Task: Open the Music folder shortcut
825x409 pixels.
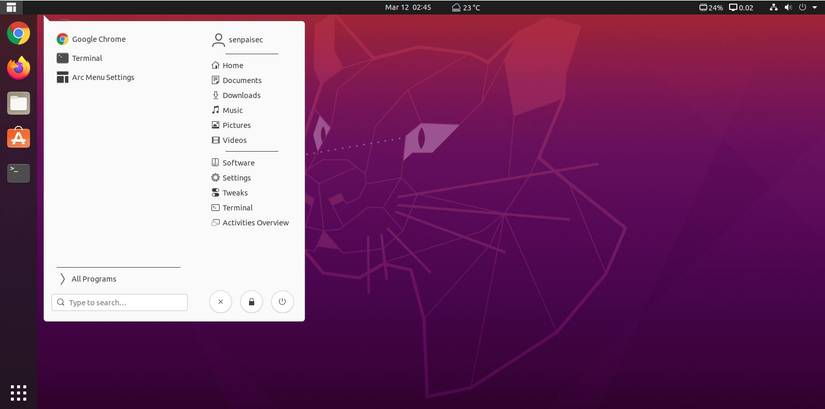Action: coord(227,110)
